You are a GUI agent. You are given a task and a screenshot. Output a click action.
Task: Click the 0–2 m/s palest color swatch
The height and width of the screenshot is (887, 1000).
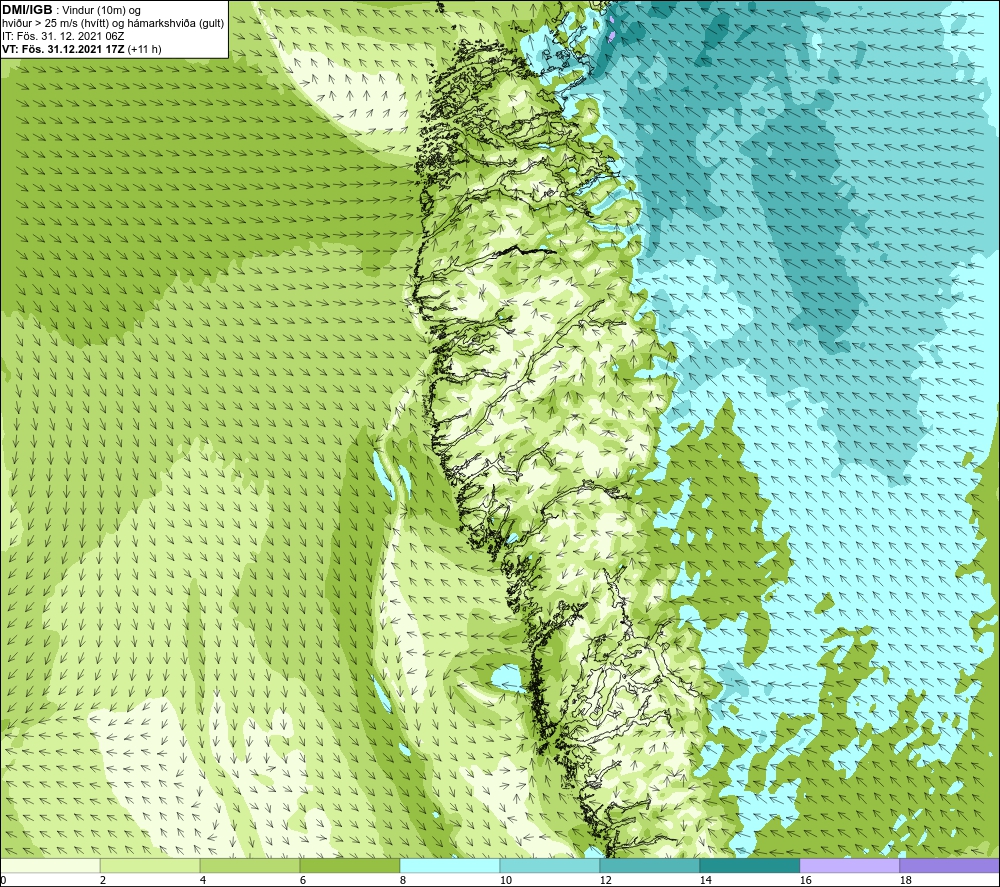click(50, 865)
